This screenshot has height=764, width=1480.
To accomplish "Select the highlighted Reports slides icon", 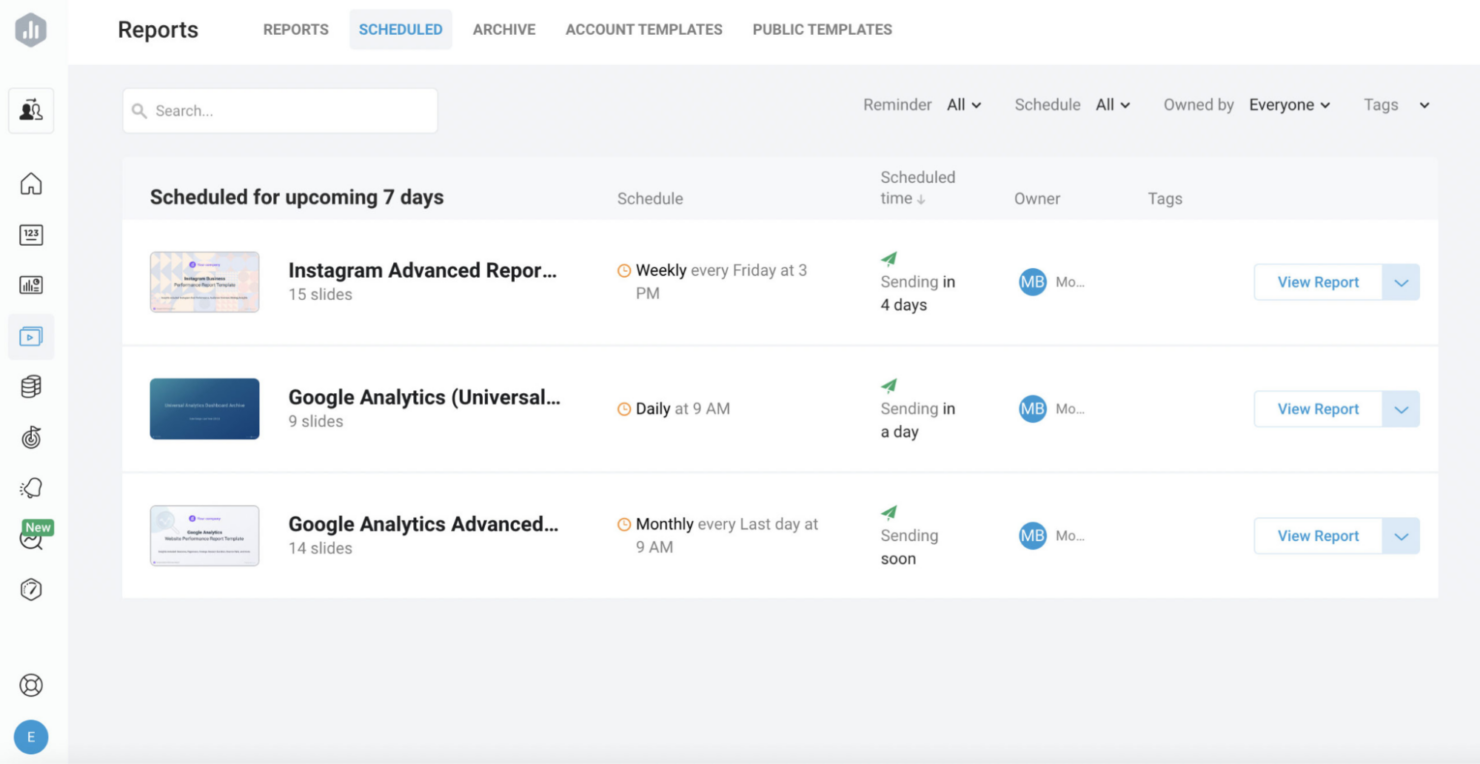I will tap(30, 336).
